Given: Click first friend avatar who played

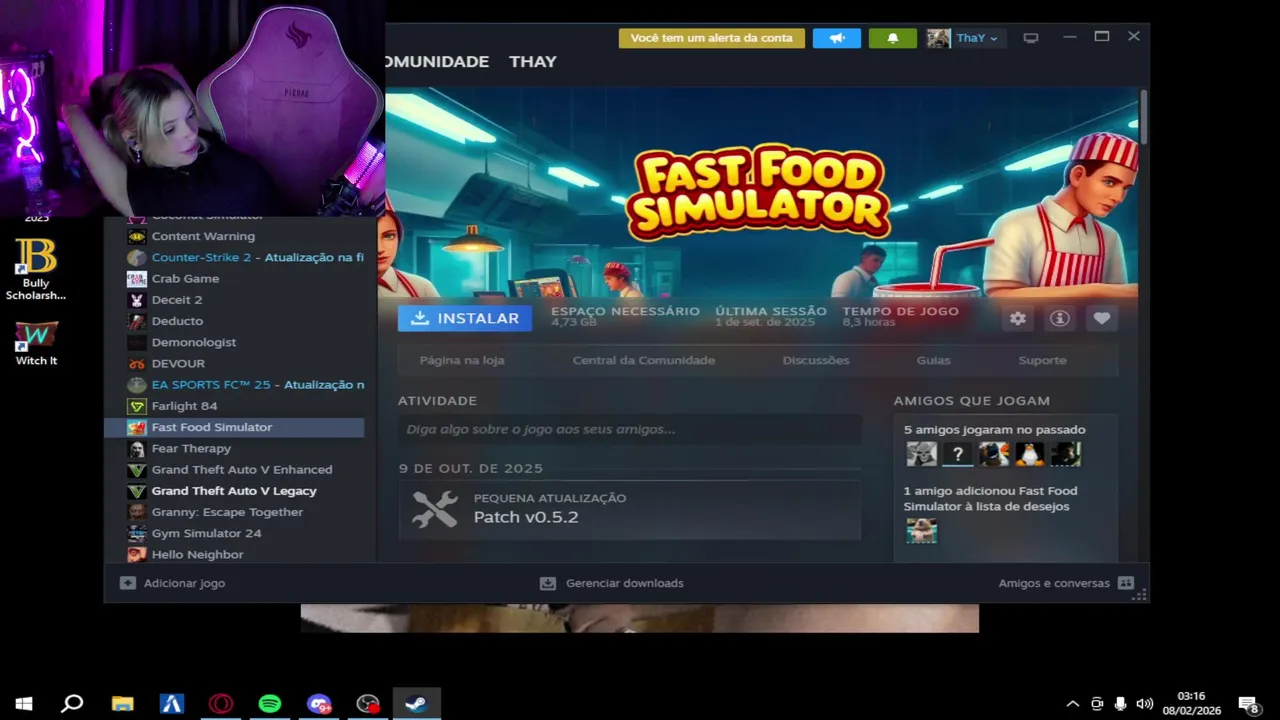Looking at the screenshot, I should click(x=921, y=454).
